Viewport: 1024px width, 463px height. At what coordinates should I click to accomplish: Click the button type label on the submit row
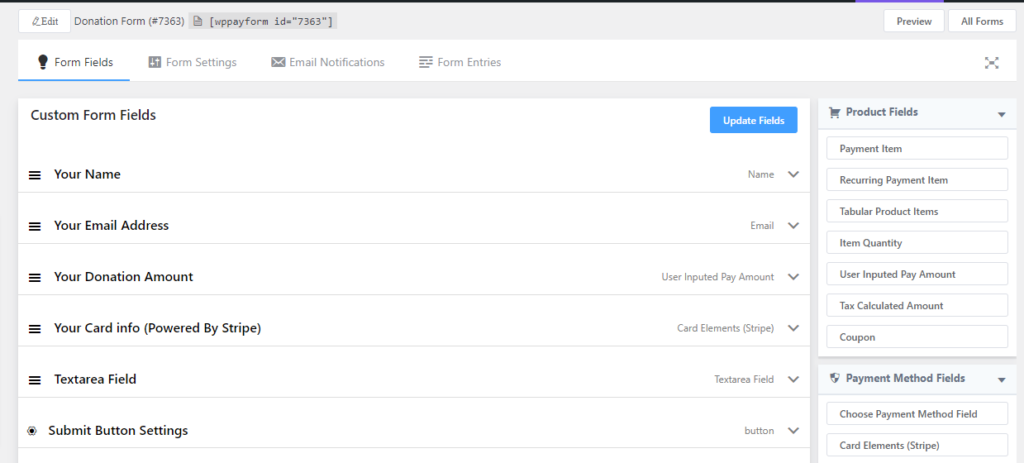[x=759, y=430]
